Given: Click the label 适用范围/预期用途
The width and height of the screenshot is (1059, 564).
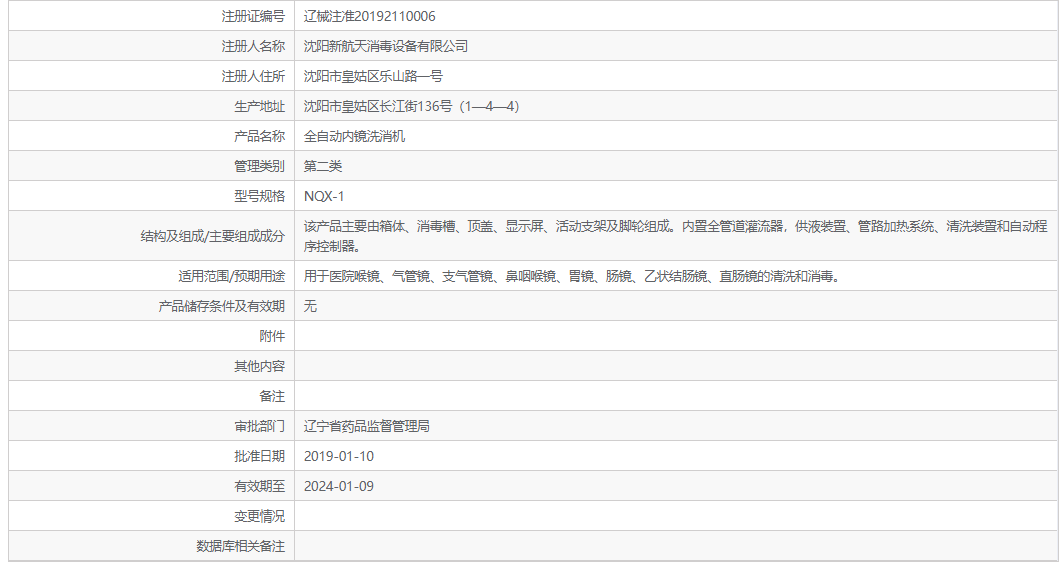Looking at the screenshot, I should (x=231, y=276).
